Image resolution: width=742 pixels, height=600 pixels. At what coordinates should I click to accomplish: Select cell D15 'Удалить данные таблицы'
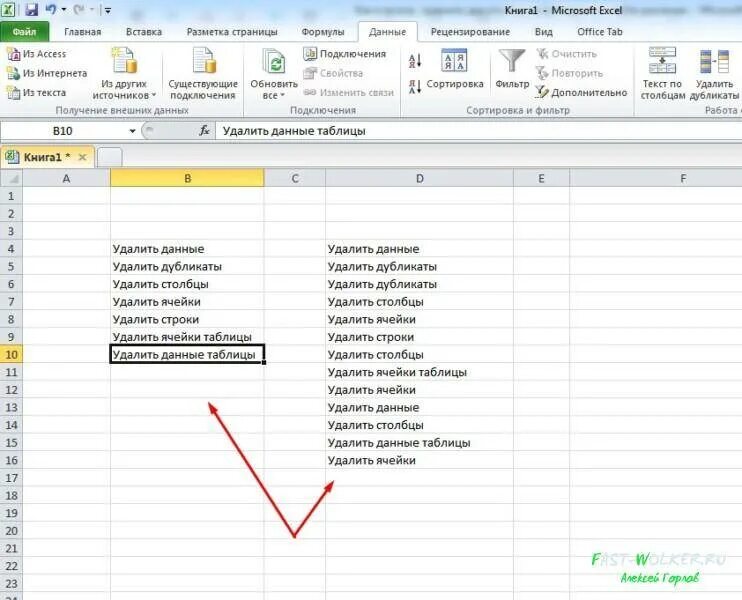point(420,442)
